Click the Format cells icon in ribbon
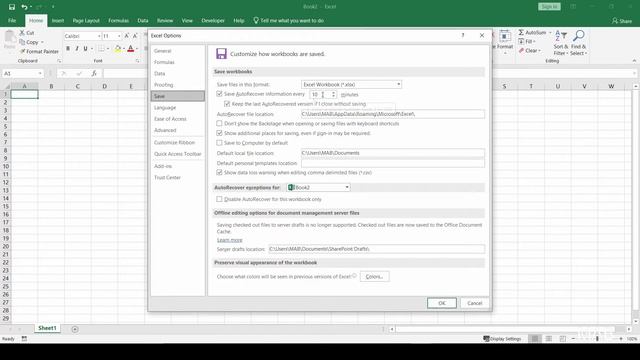640x360 pixels. [x=505, y=36]
